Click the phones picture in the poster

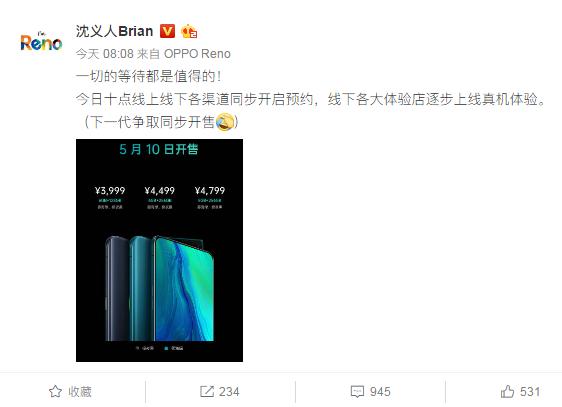click(x=160, y=288)
